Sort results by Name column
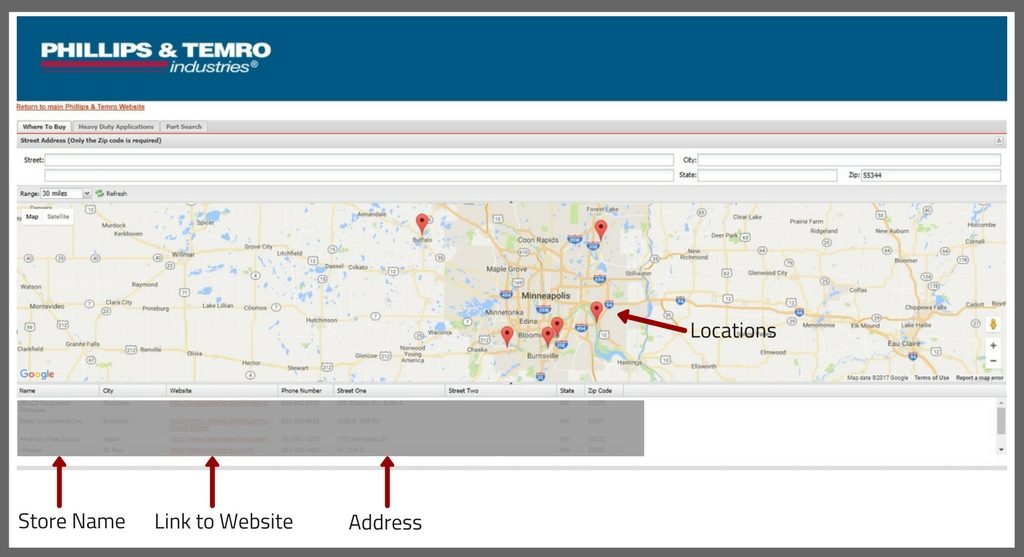Viewport: 1024px width, 557px height. point(58,390)
